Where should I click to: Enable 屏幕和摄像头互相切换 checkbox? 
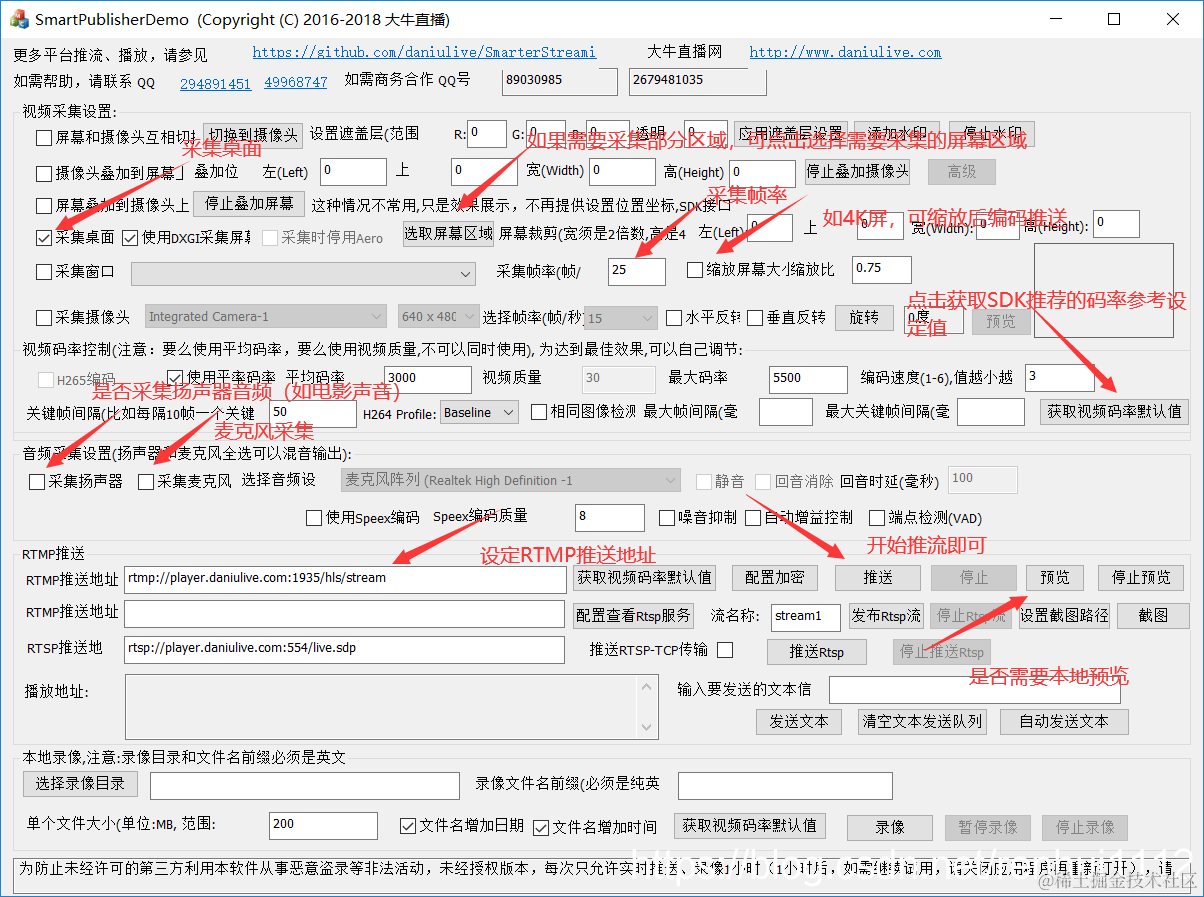(44, 137)
